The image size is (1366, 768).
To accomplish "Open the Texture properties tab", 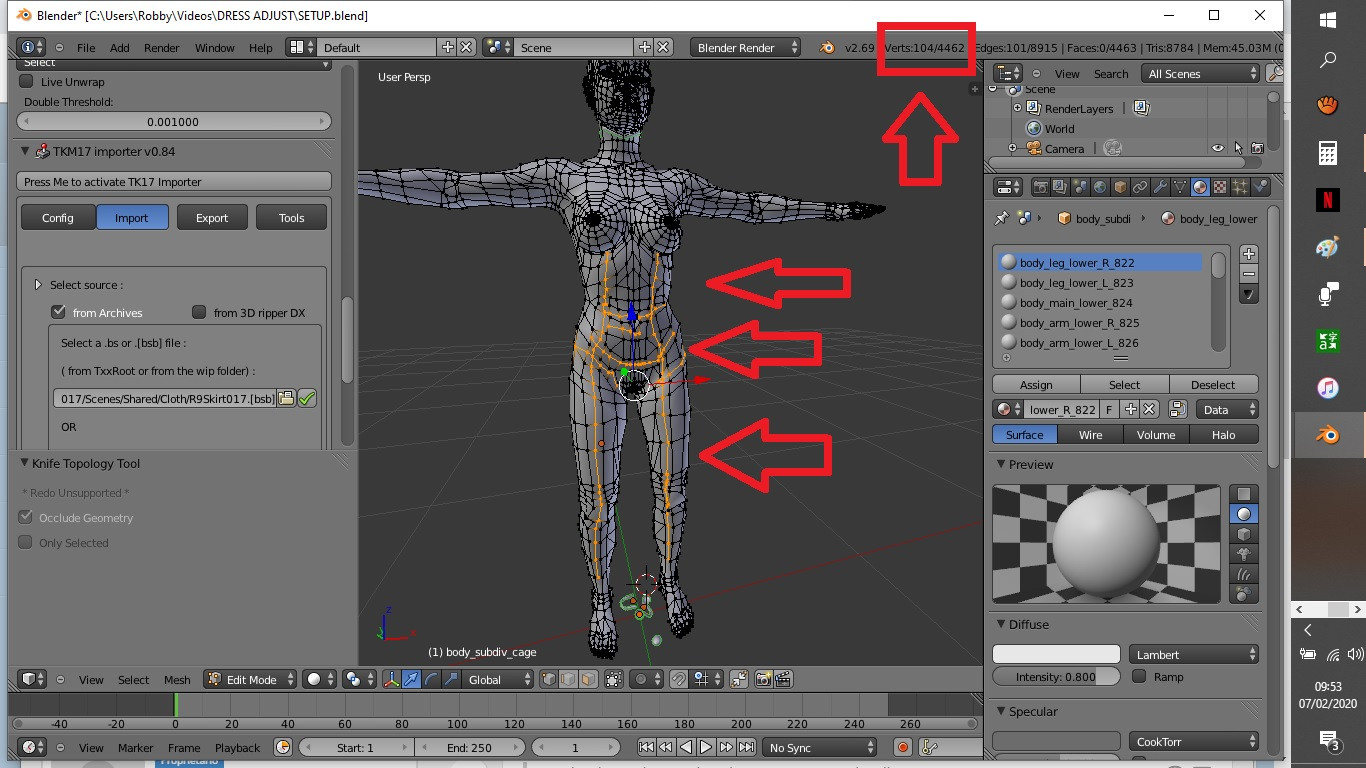I will pyautogui.click(x=1220, y=187).
